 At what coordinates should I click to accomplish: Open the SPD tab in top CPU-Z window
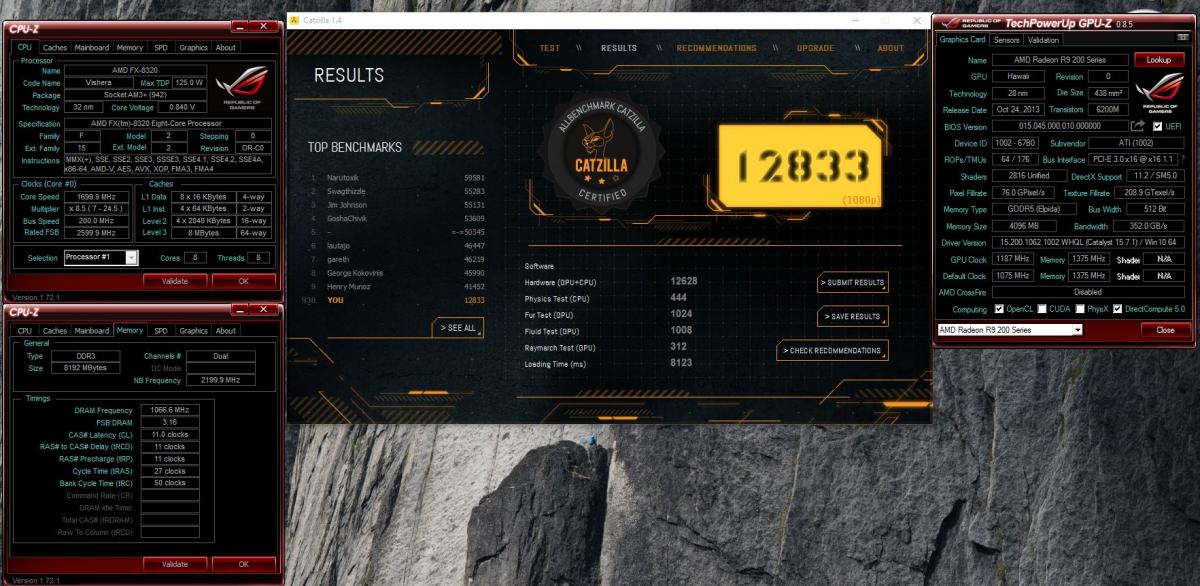160,47
